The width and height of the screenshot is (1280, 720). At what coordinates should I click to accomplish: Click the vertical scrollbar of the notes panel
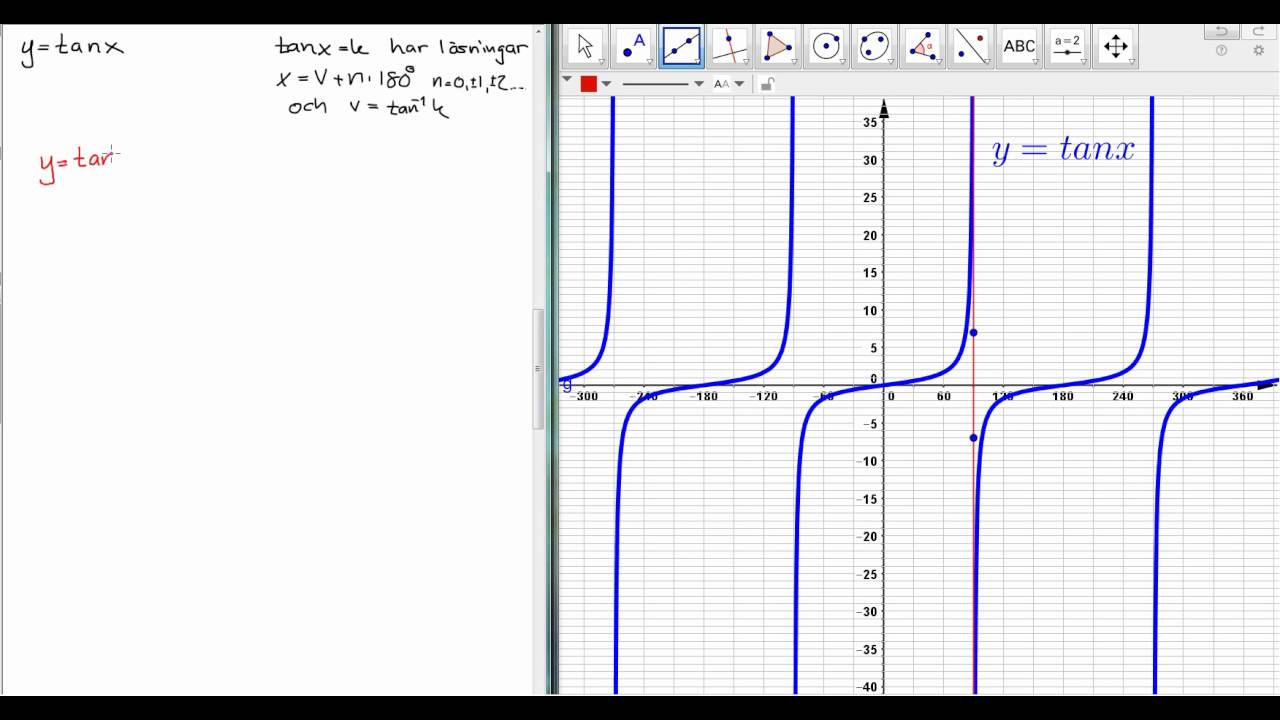pos(539,370)
